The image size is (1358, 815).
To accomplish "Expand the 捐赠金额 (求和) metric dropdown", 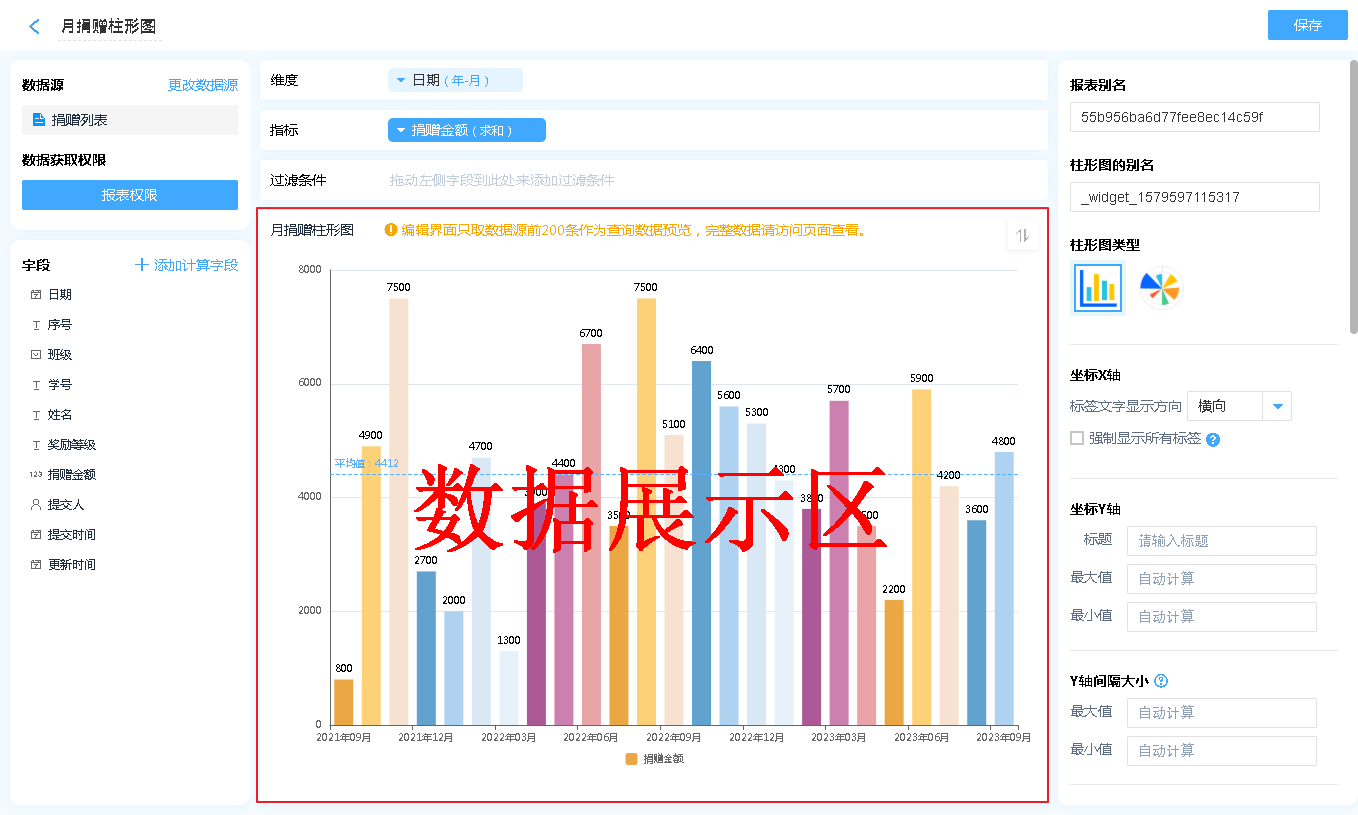I will (401, 130).
